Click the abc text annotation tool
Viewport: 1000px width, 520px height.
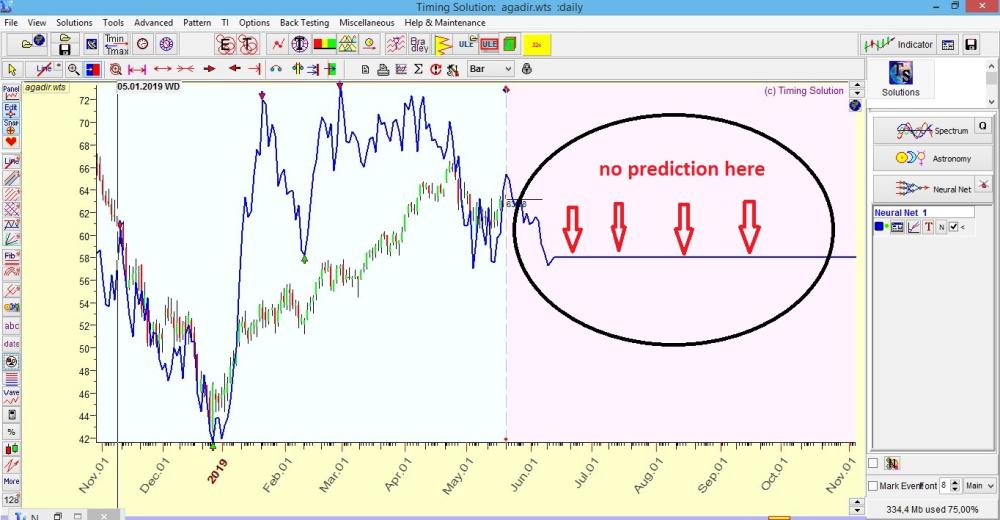coord(11,326)
